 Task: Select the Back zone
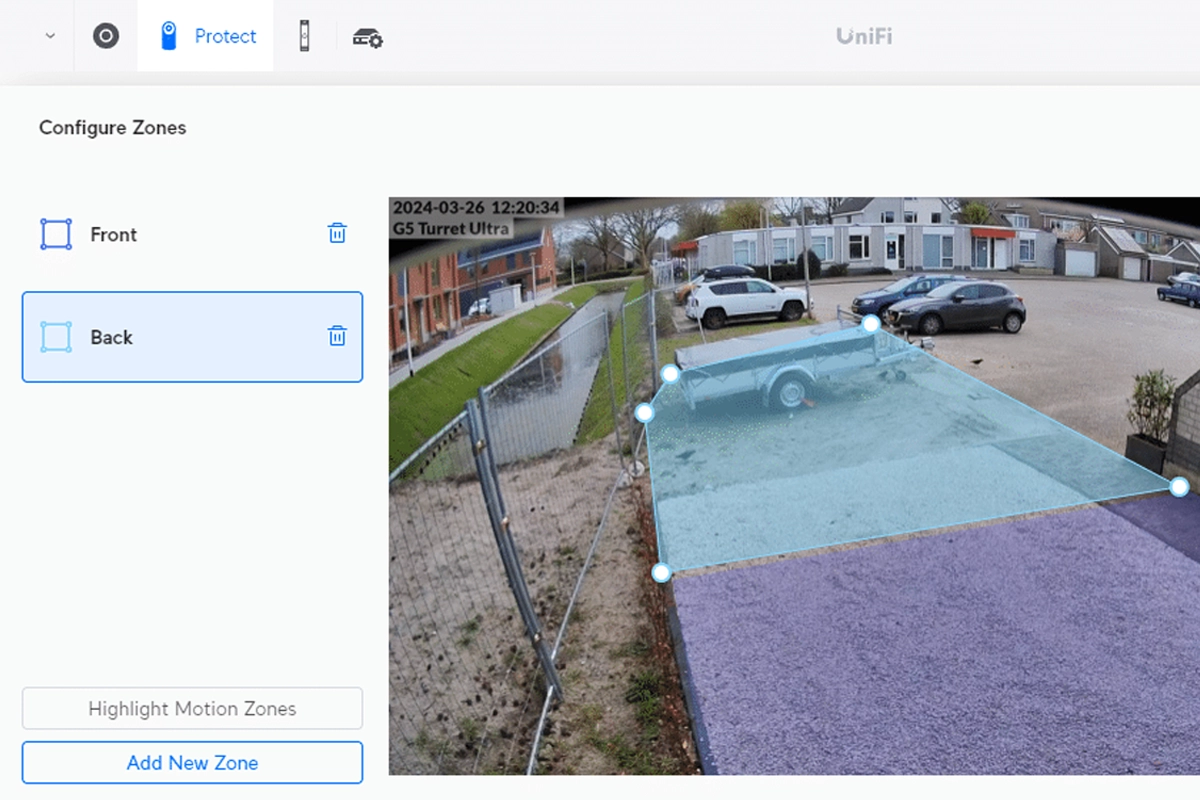[192, 337]
